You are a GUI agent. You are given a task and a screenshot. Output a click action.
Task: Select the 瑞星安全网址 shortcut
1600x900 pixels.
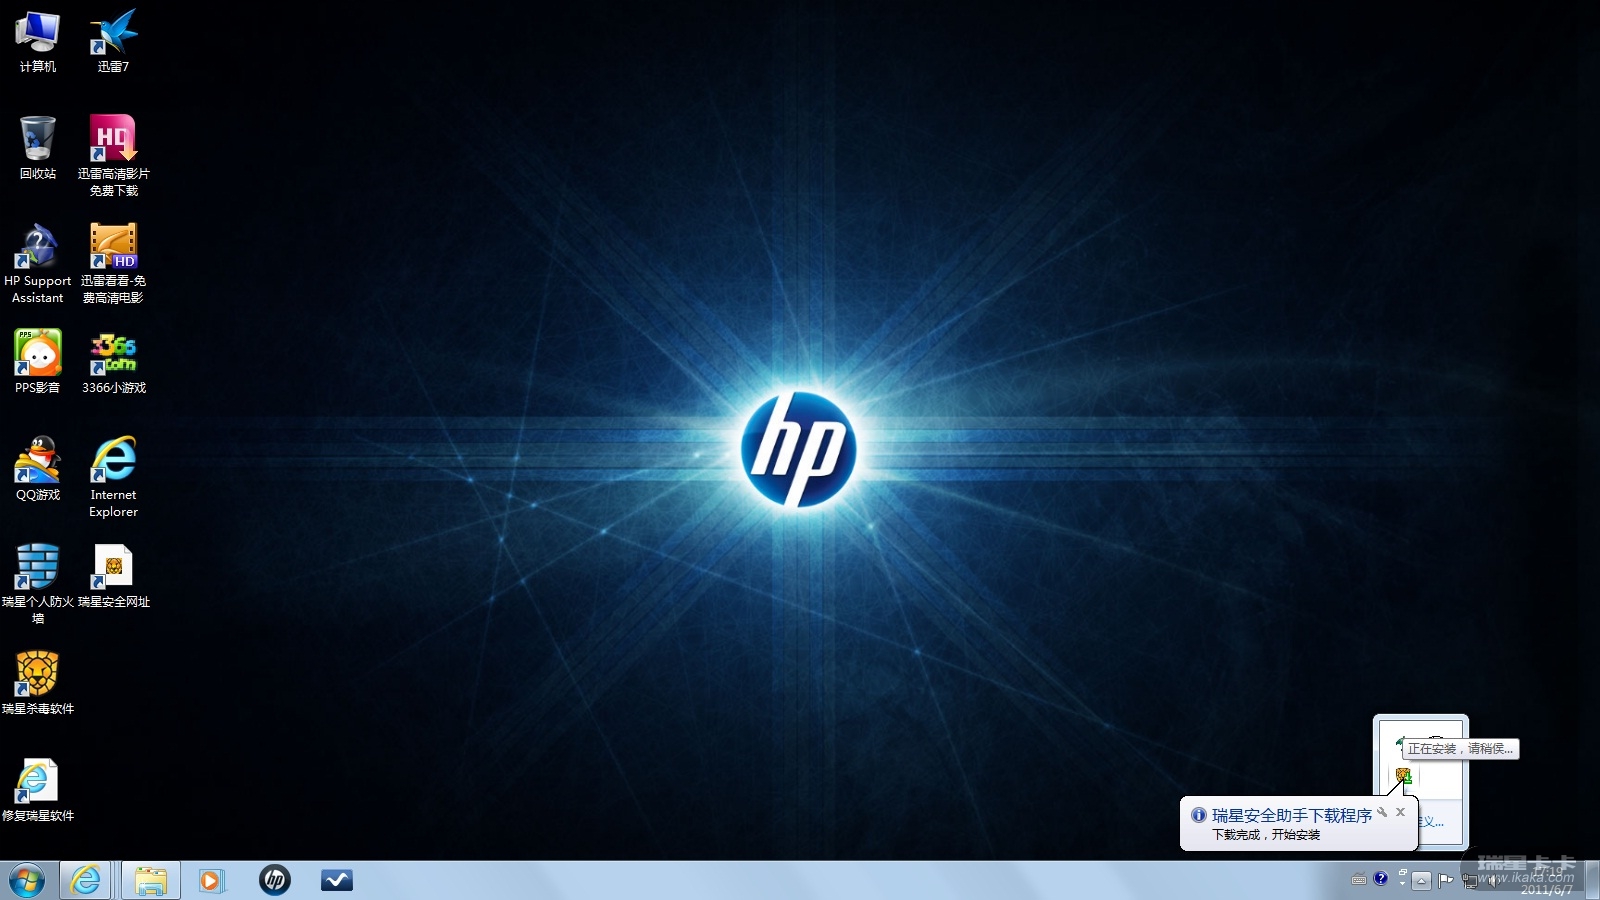(x=113, y=577)
